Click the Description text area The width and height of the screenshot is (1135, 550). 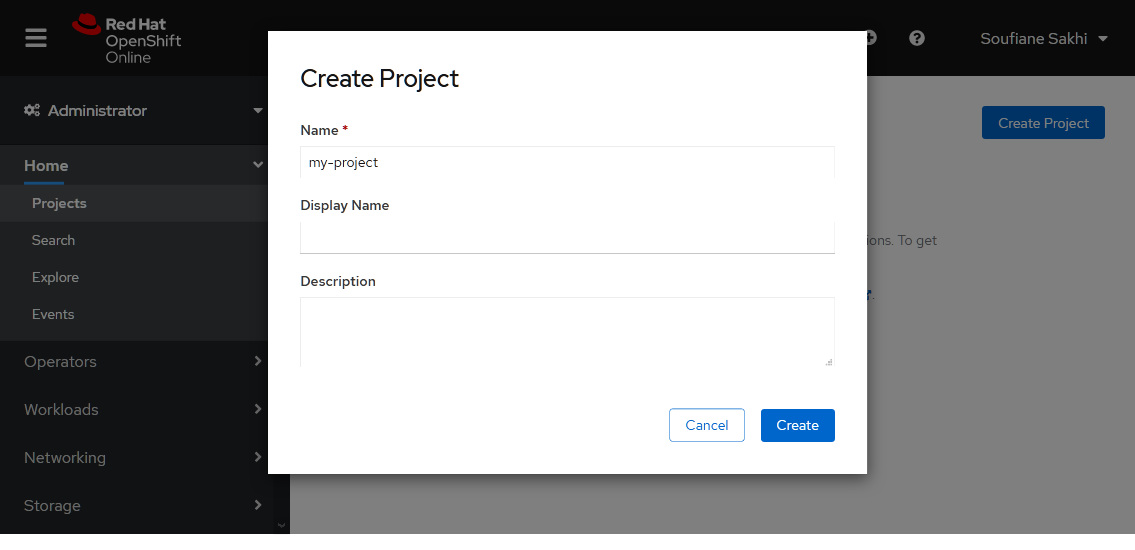pyautogui.click(x=568, y=331)
